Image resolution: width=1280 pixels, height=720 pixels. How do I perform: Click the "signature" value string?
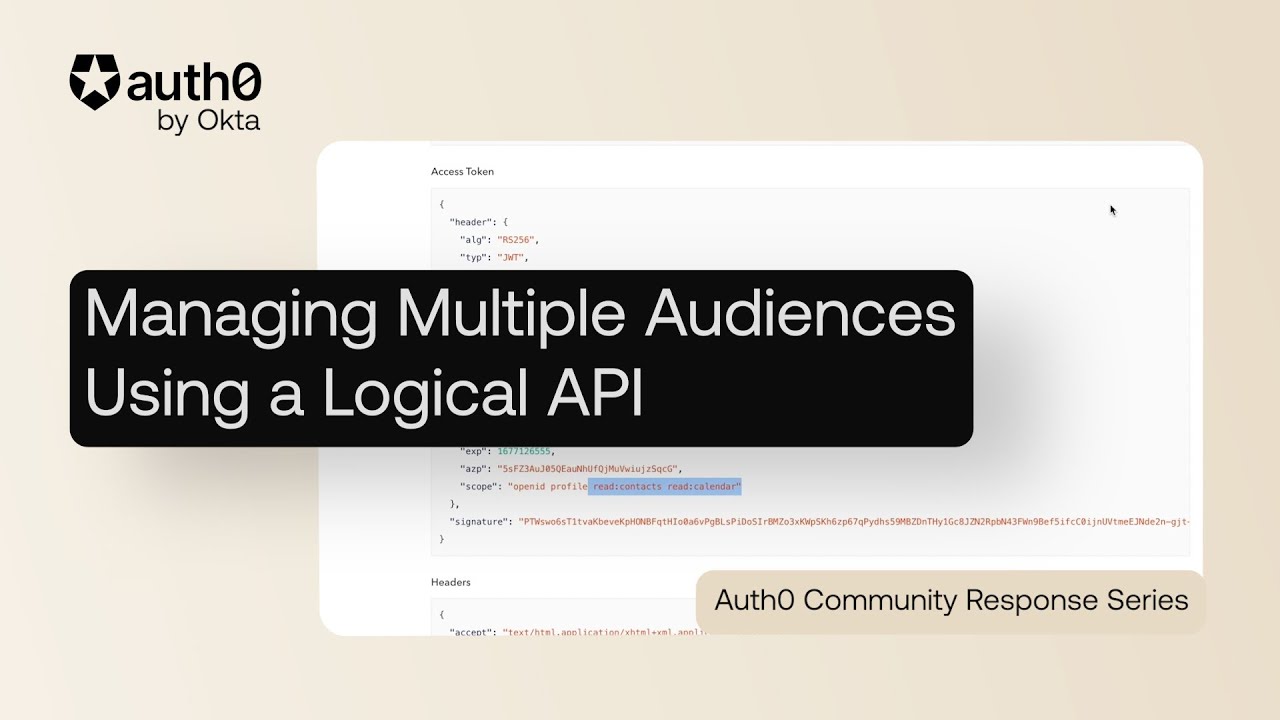[853, 522]
